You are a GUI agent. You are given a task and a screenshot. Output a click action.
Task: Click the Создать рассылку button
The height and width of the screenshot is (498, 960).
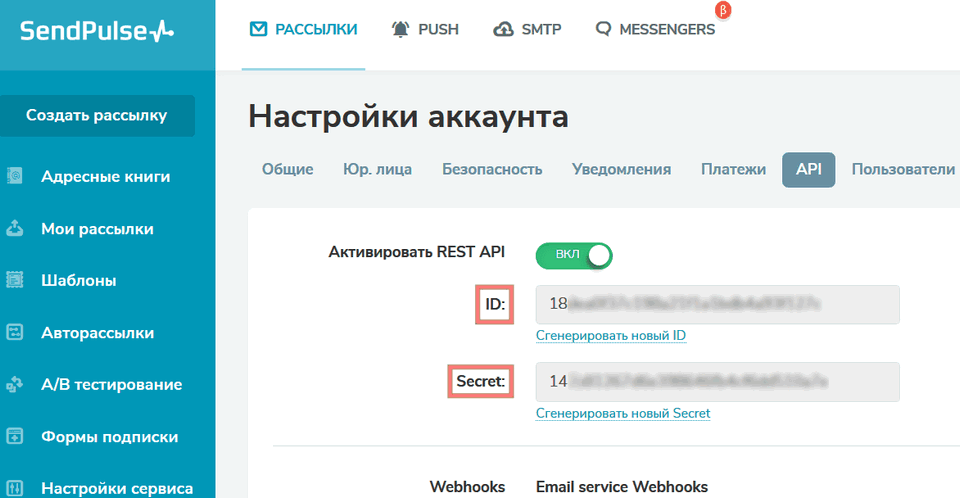tap(97, 116)
